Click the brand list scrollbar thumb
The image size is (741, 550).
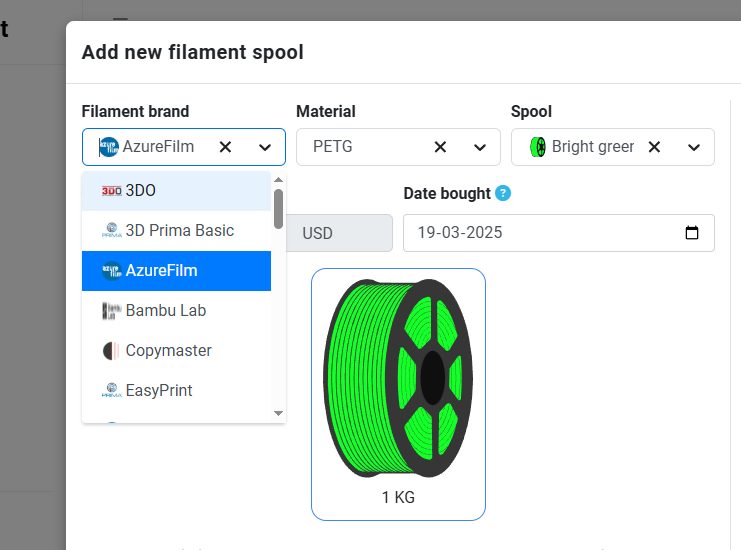click(x=278, y=209)
